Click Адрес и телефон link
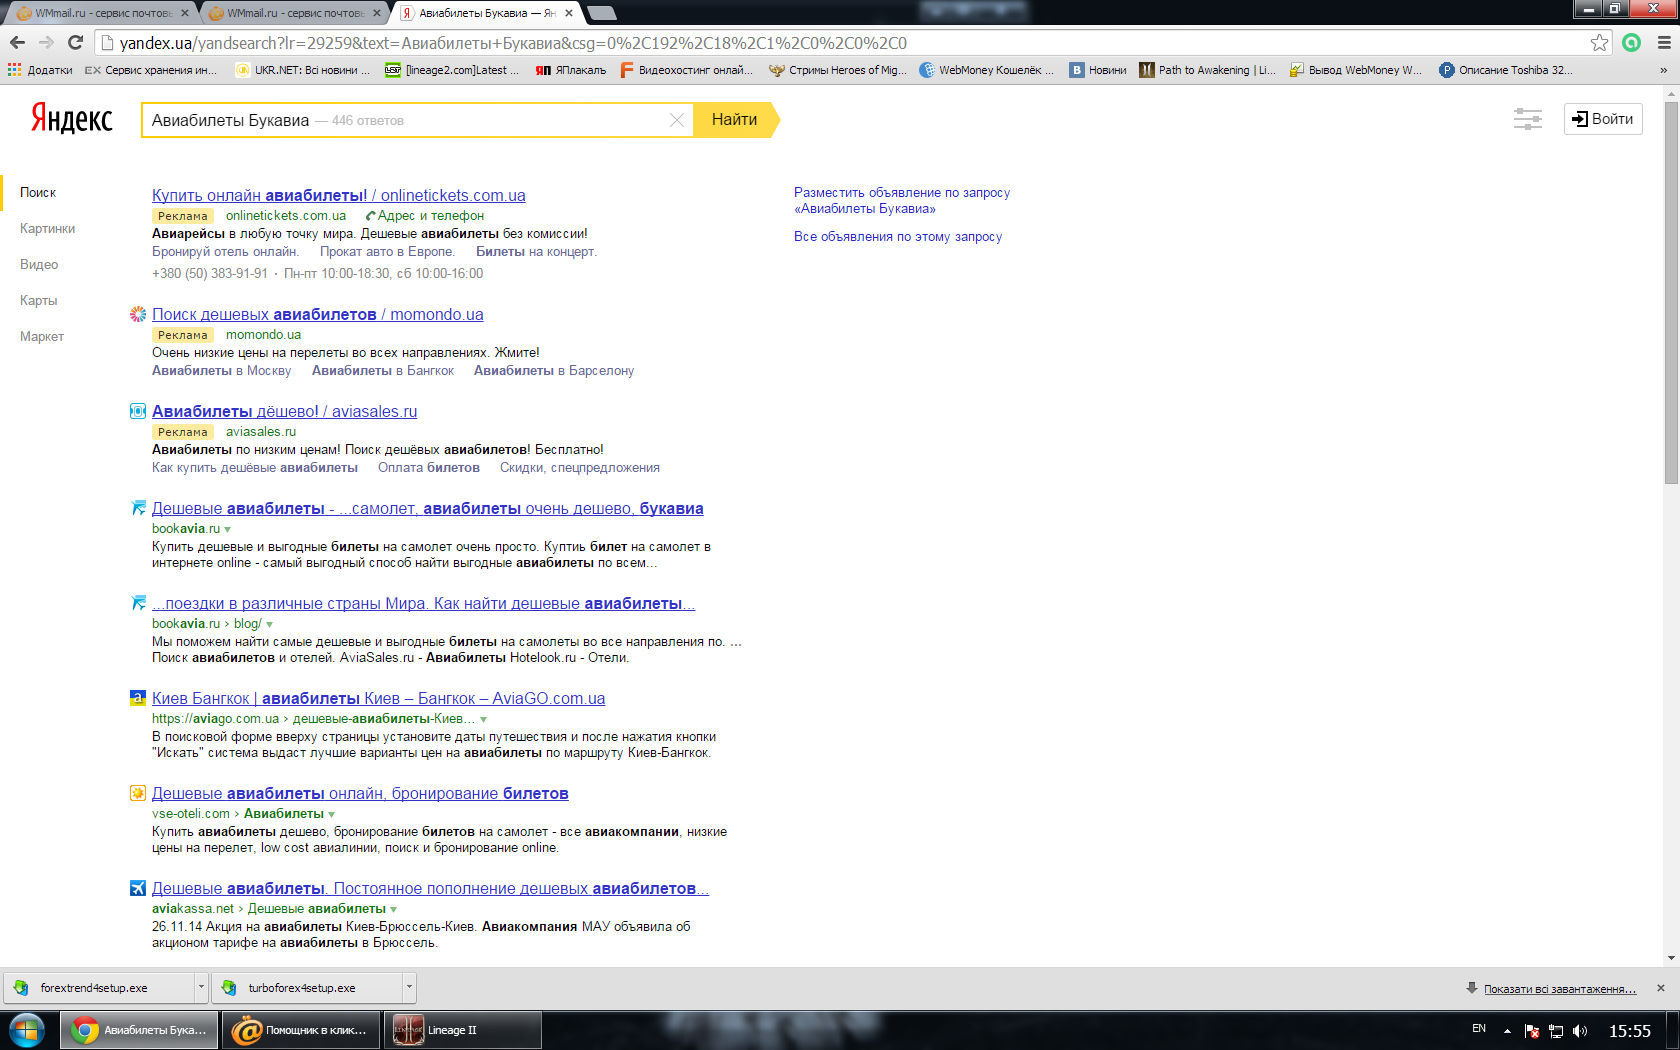 [425, 215]
